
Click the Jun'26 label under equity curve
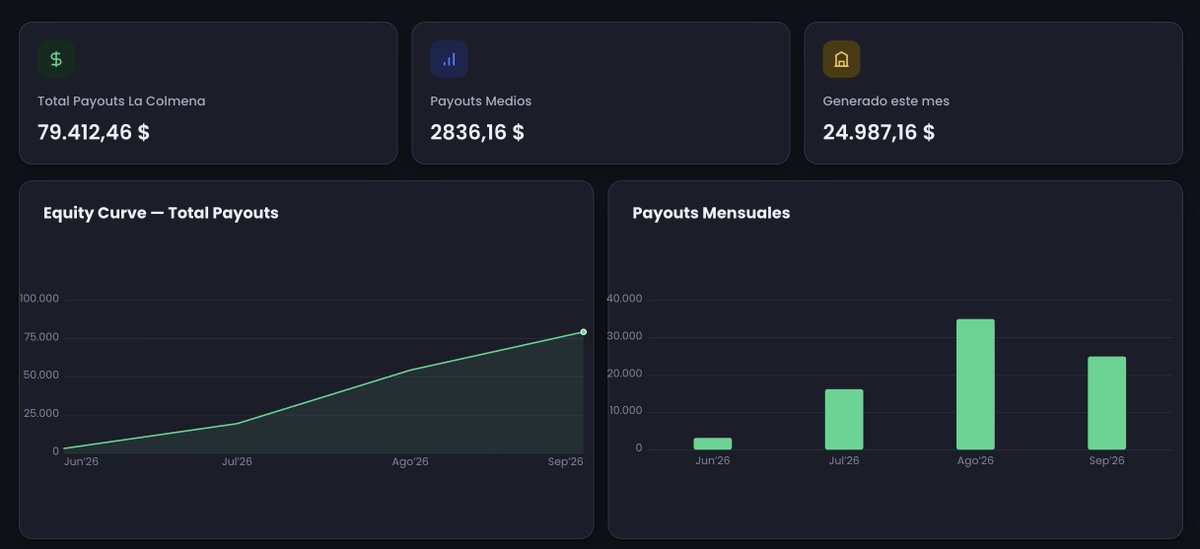(x=81, y=461)
